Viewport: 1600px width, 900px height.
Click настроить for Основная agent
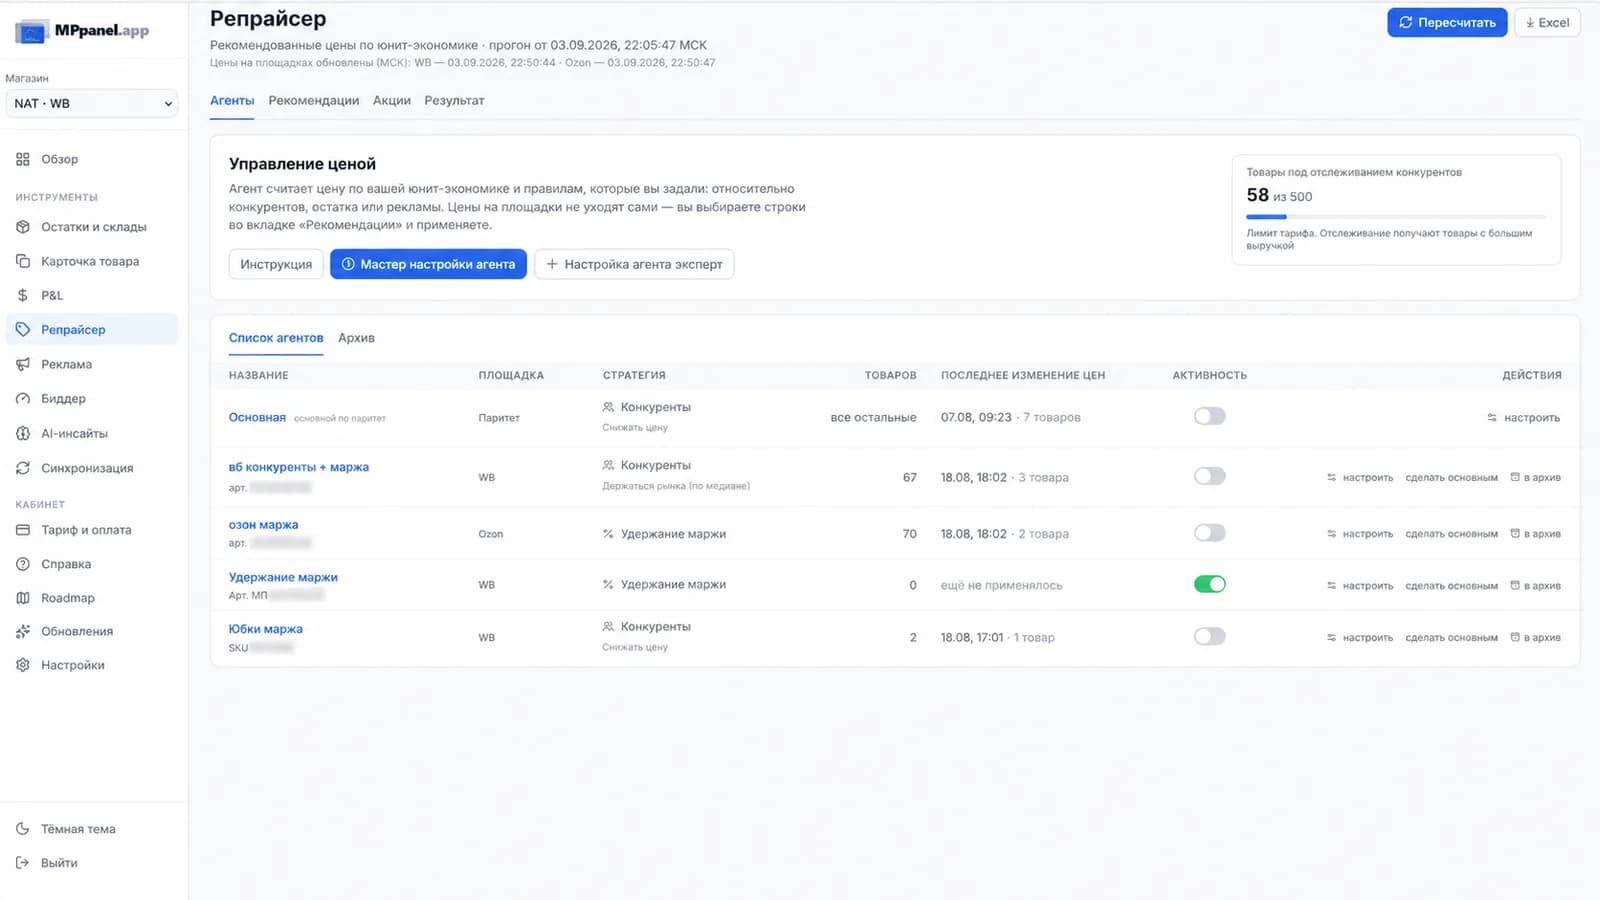1523,418
